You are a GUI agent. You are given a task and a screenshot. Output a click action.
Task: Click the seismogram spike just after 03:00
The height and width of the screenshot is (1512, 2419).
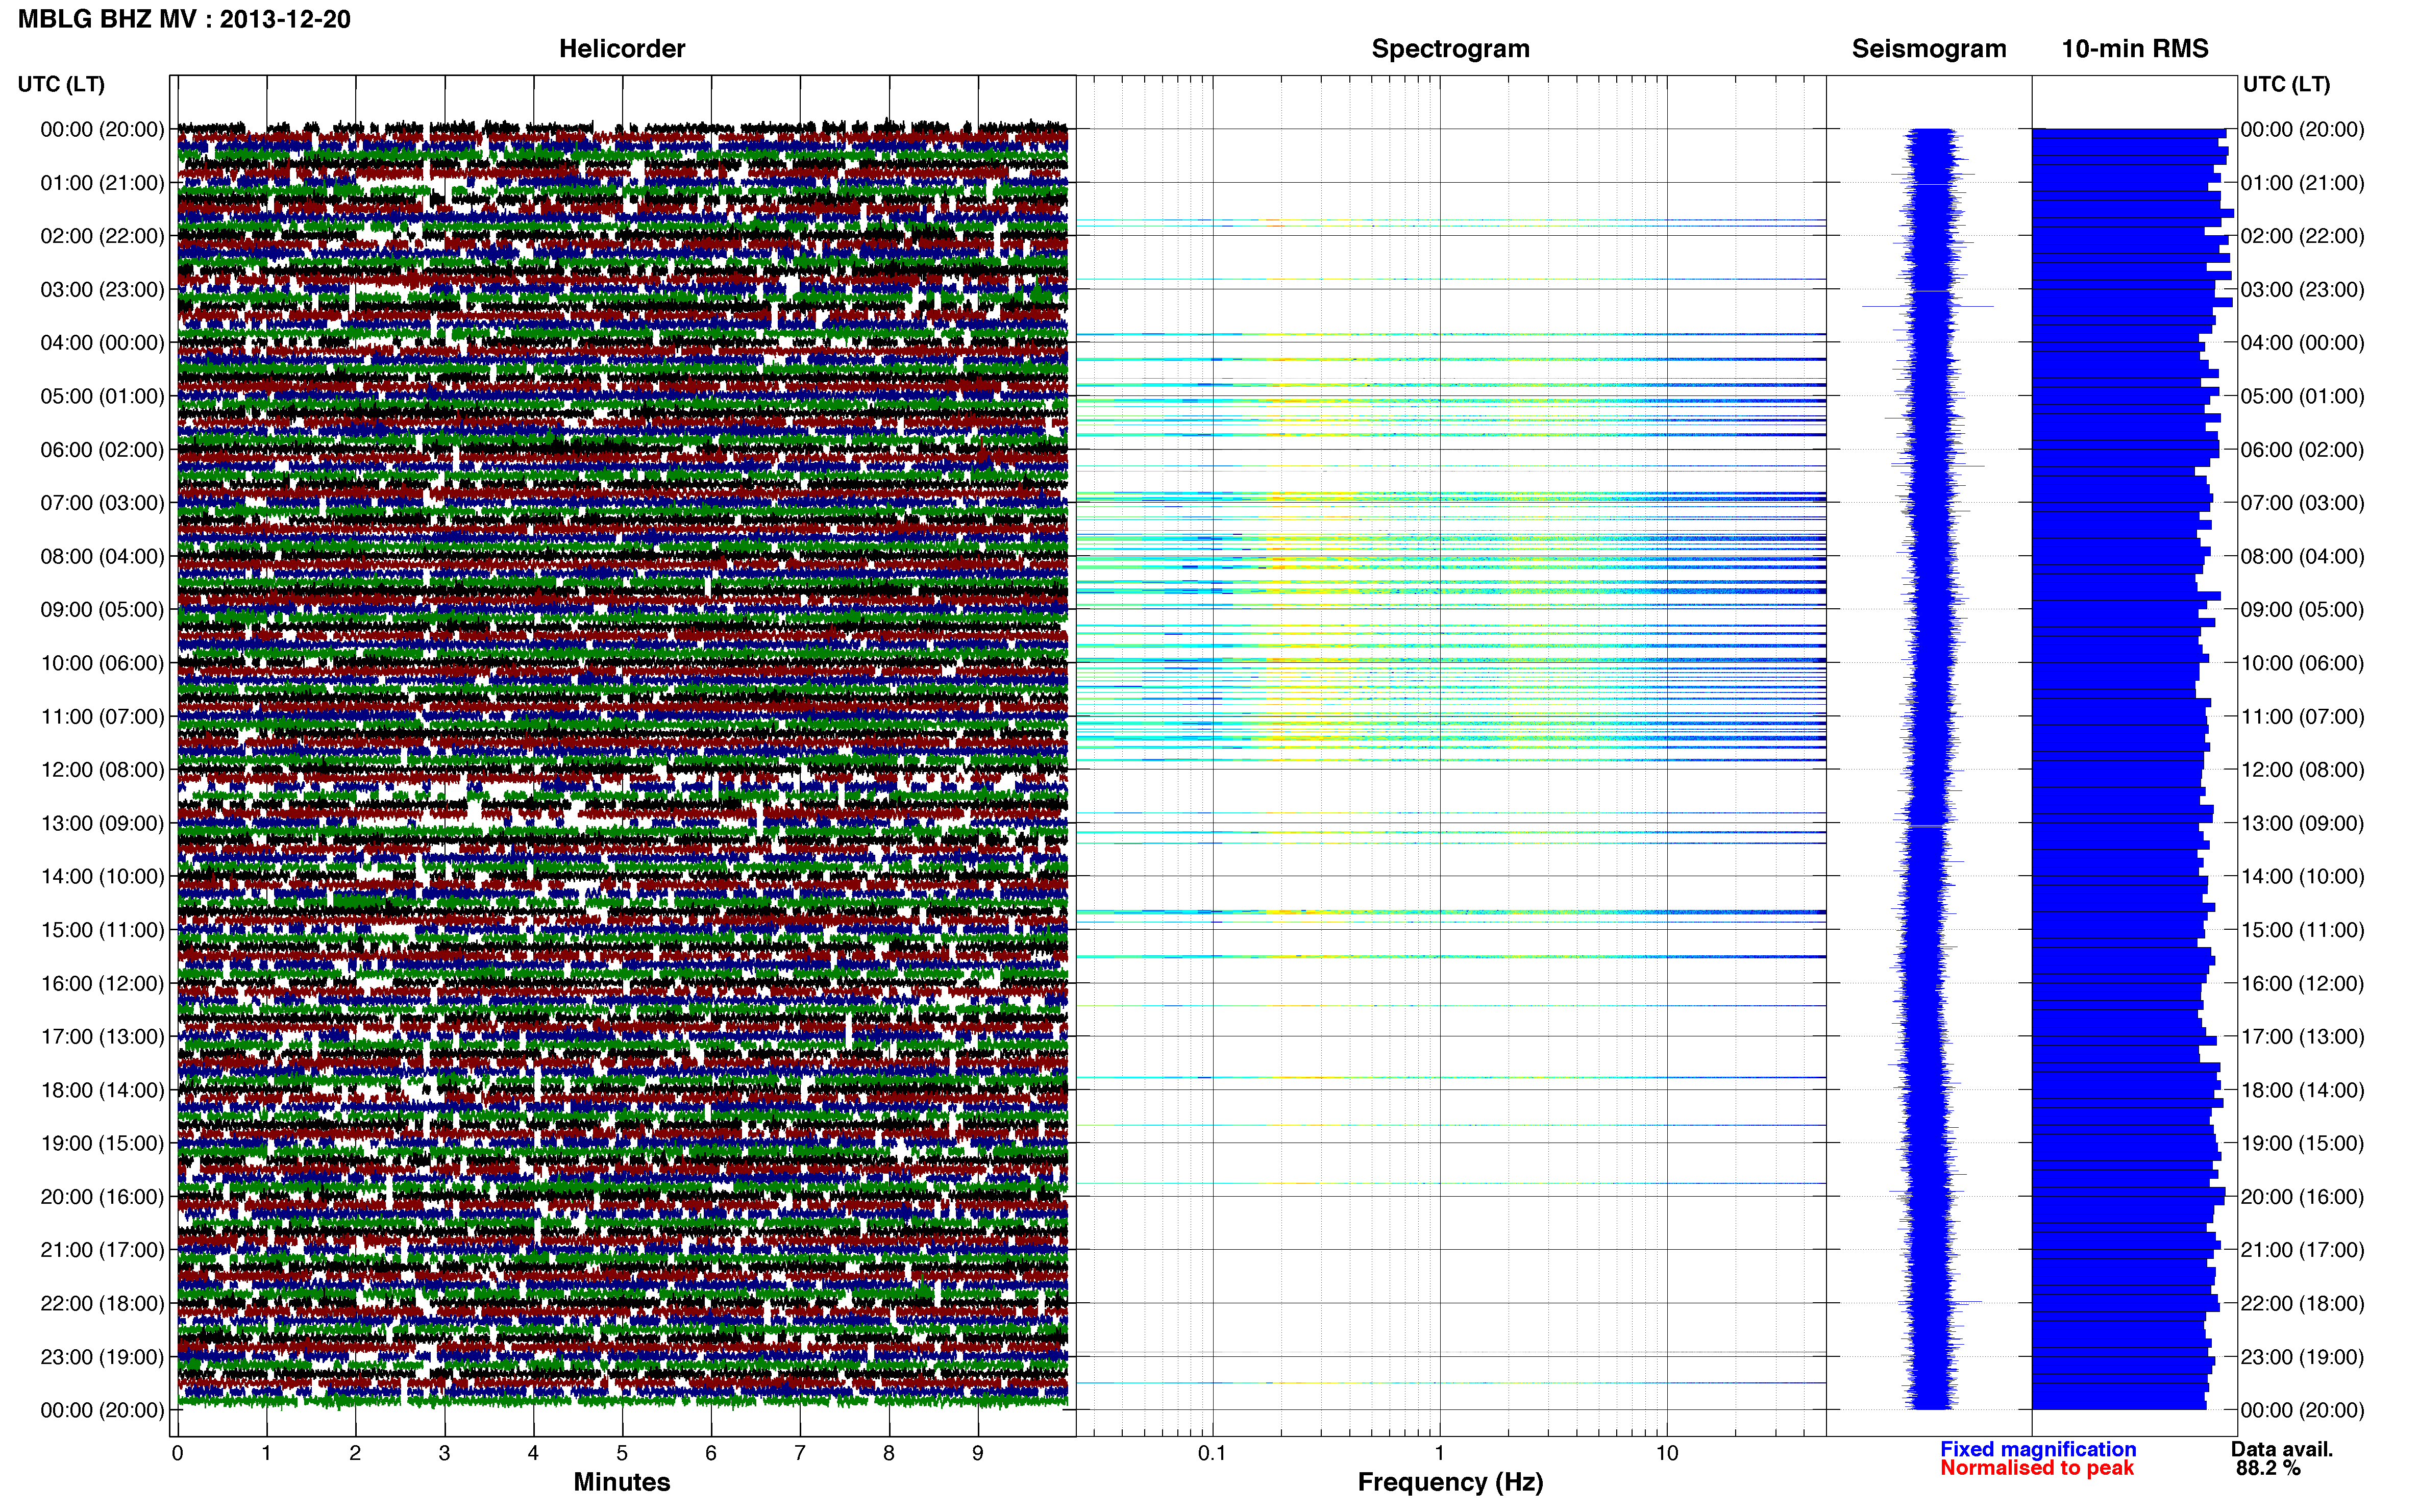1927,306
